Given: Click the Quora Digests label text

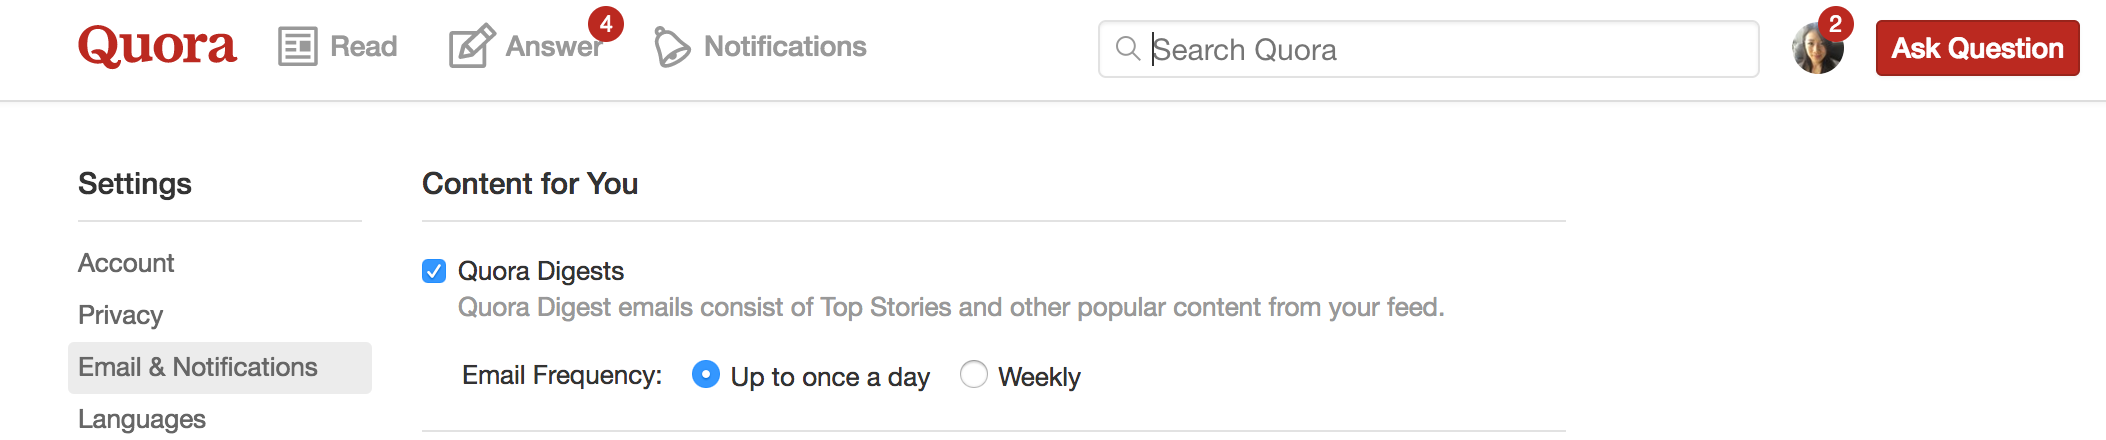Looking at the screenshot, I should tap(541, 271).
